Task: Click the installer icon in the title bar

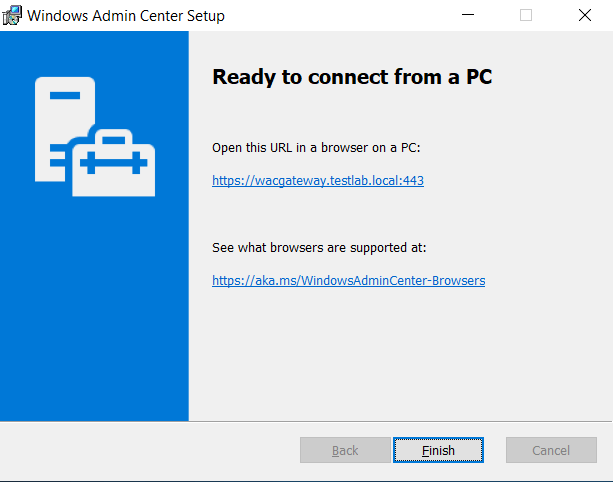Action: 12,15
